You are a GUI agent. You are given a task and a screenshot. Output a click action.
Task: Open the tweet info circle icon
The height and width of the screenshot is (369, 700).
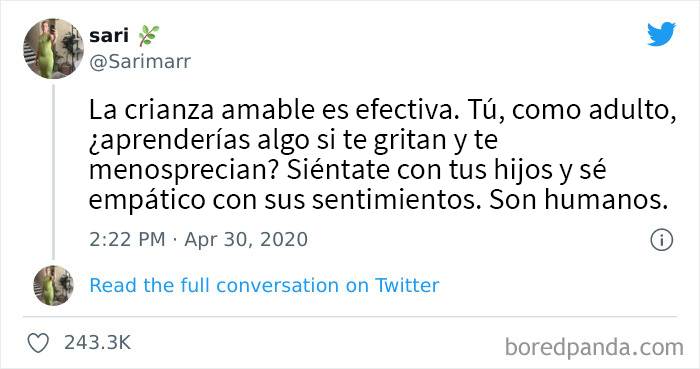click(661, 240)
